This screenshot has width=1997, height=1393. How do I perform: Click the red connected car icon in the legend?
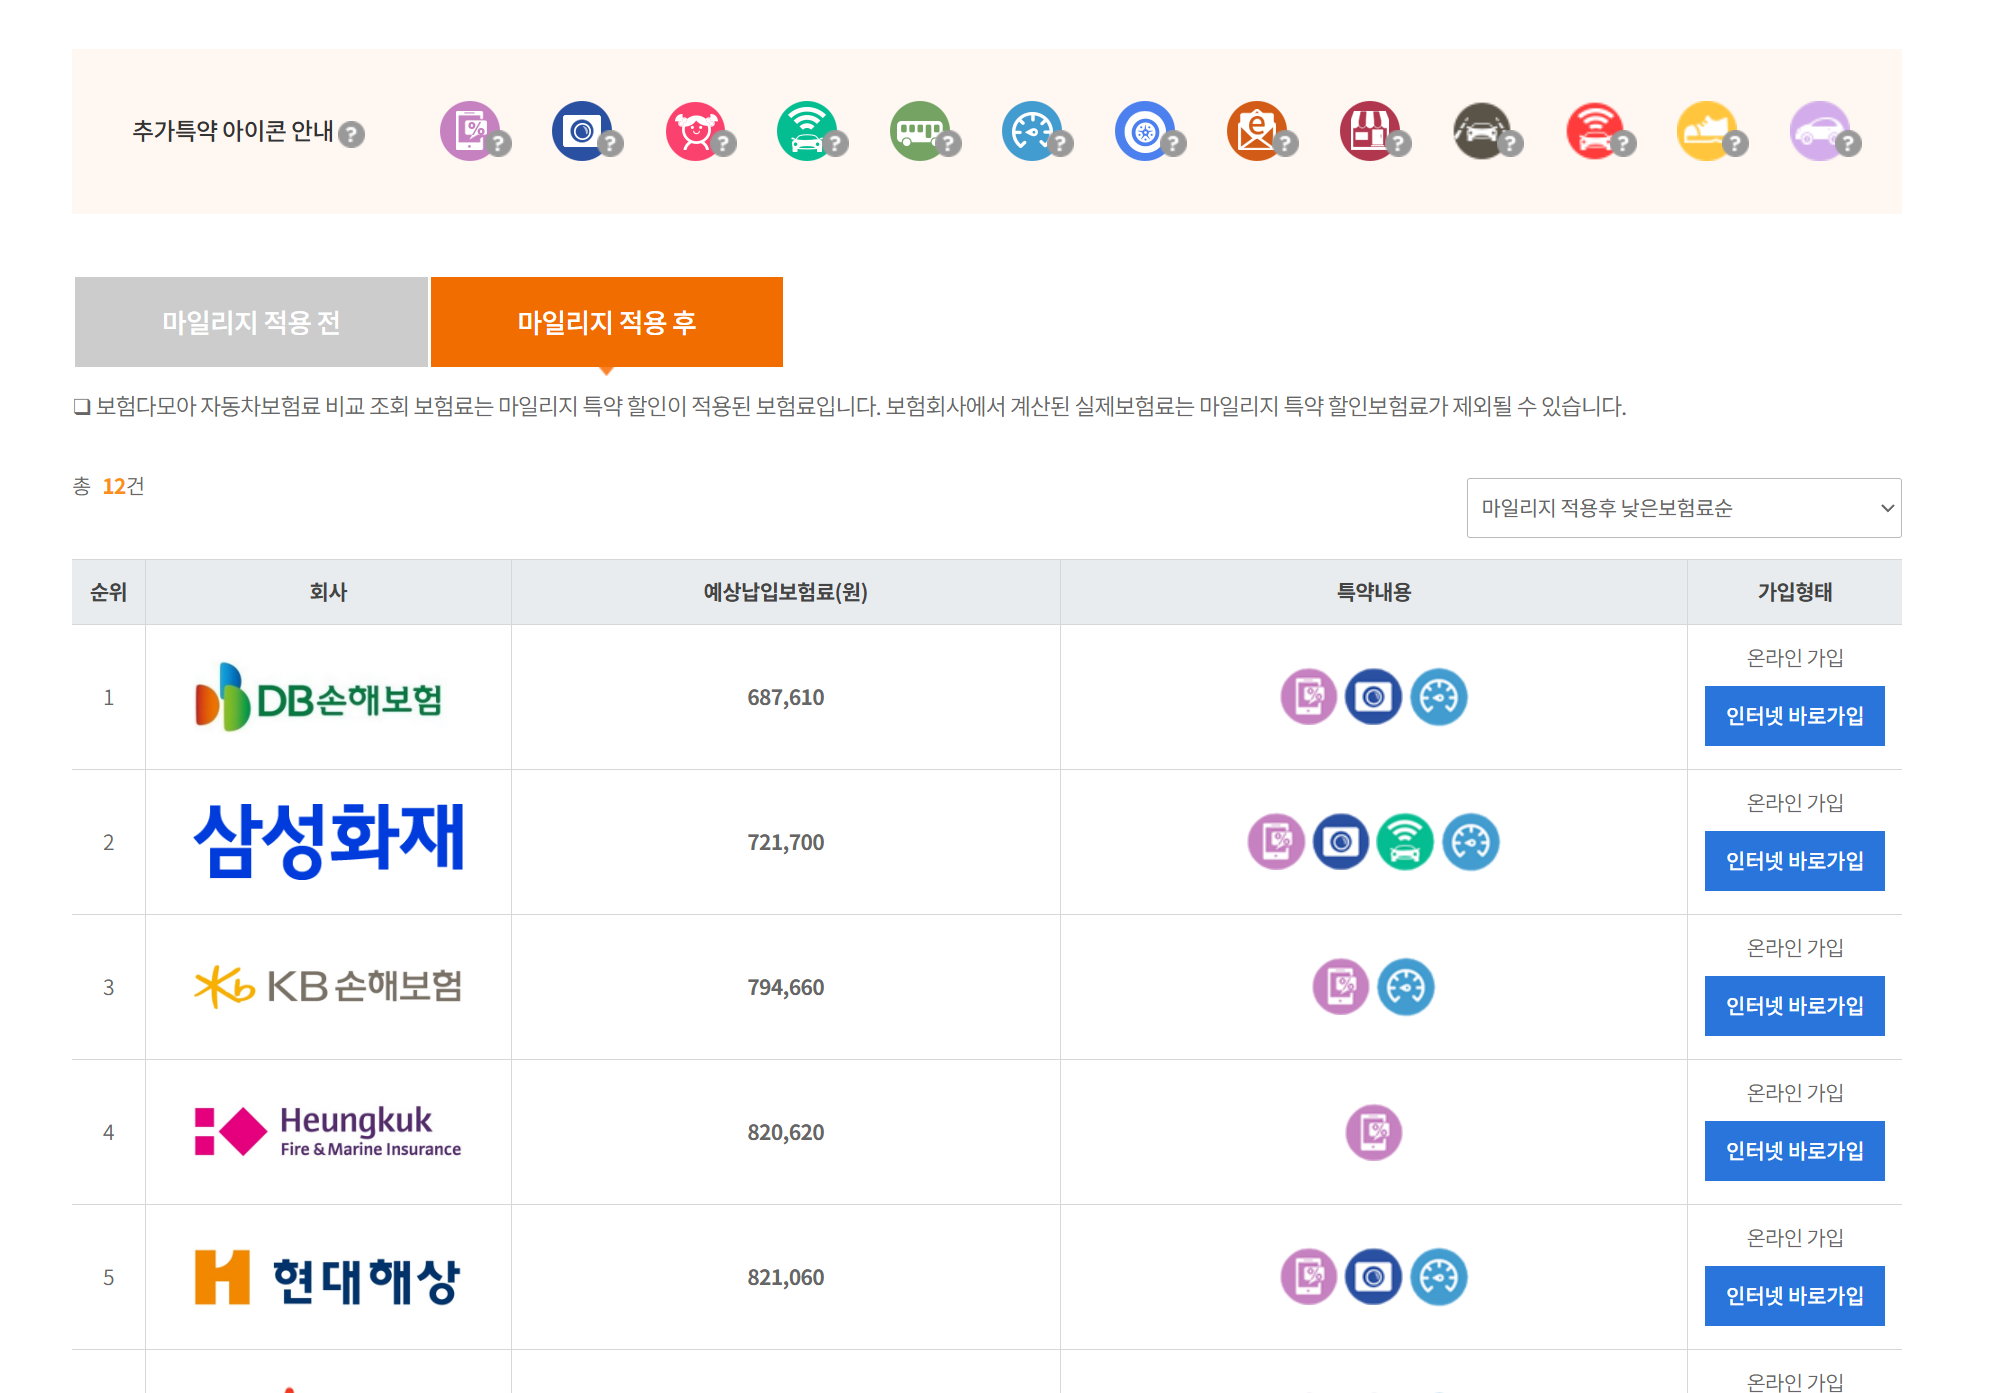click(x=1594, y=131)
